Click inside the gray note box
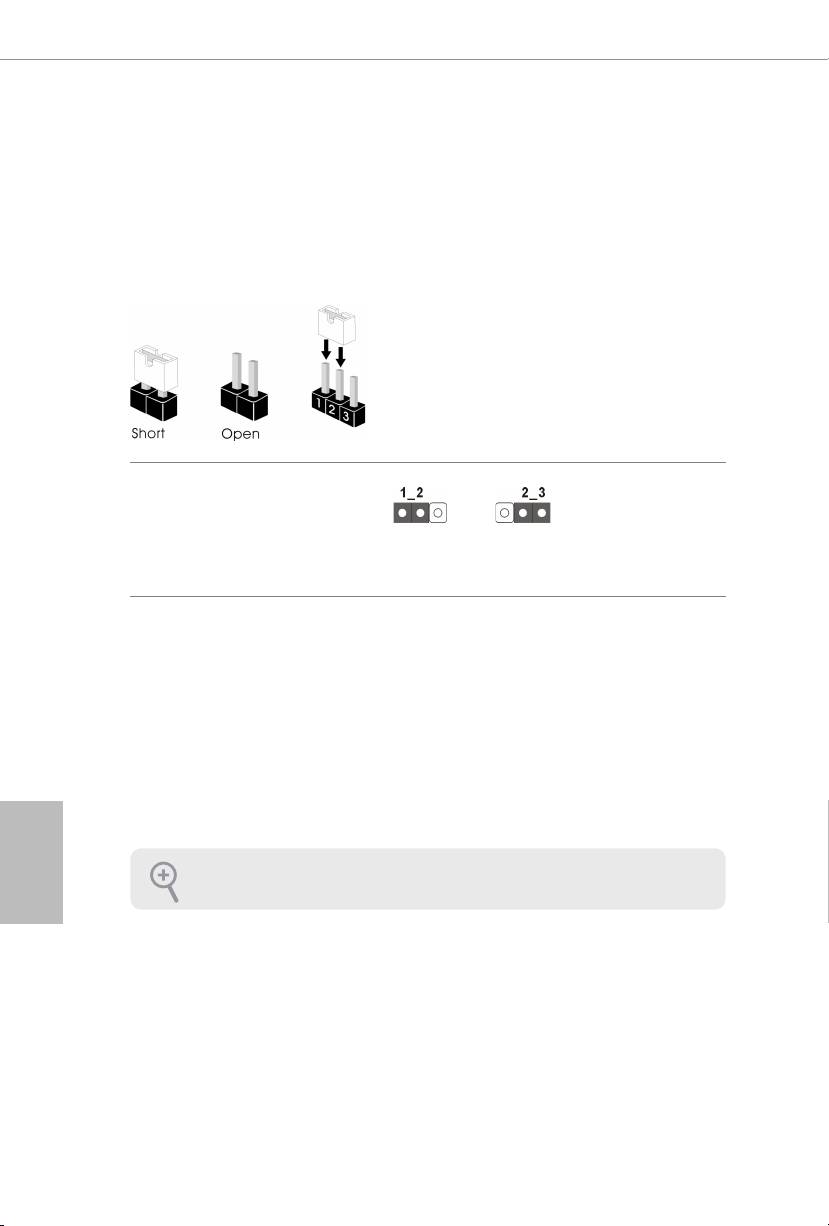 pos(427,879)
